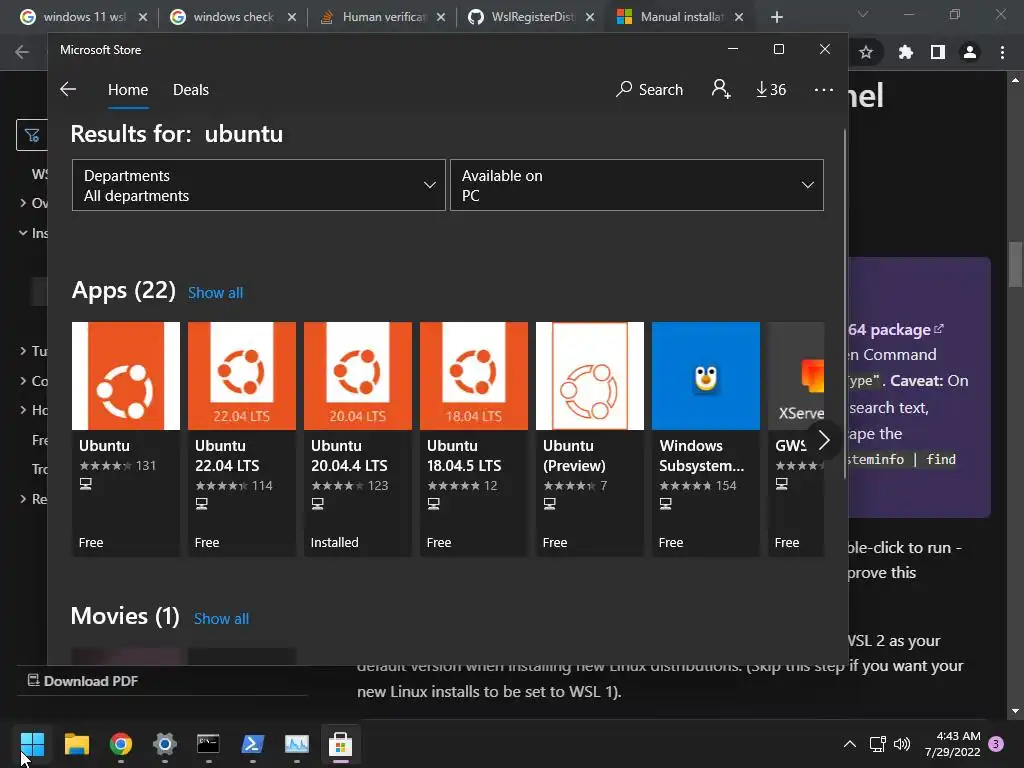Image resolution: width=1024 pixels, height=768 pixels.
Task: Switch to the 'windows 11 wsl' Chrome tab
Action: tap(83, 17)
